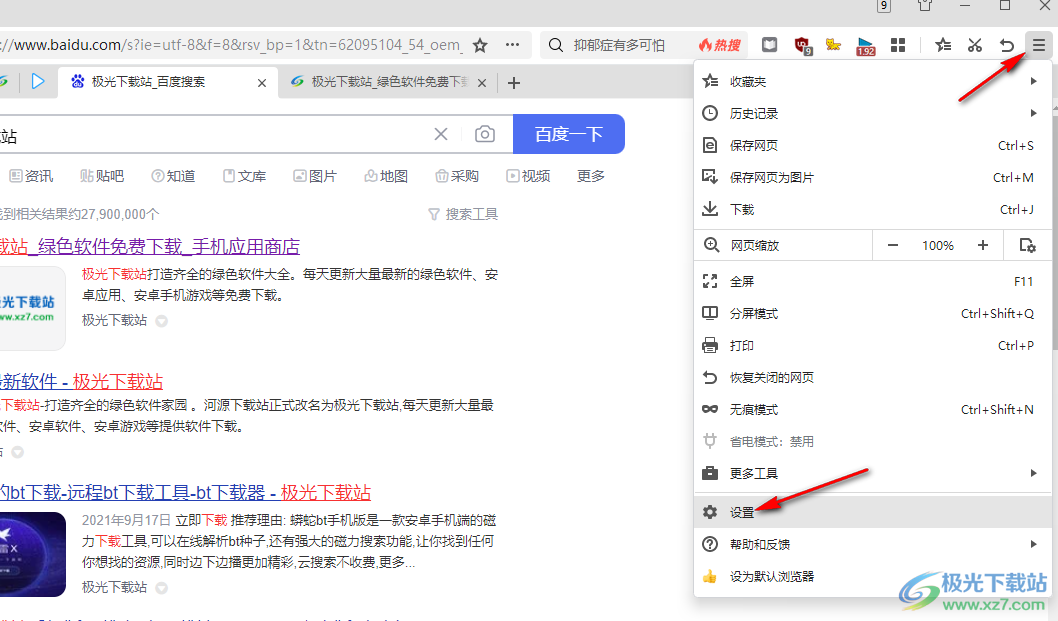Open the bt下载-远程bt下载工具 result link

pos(186,493)
